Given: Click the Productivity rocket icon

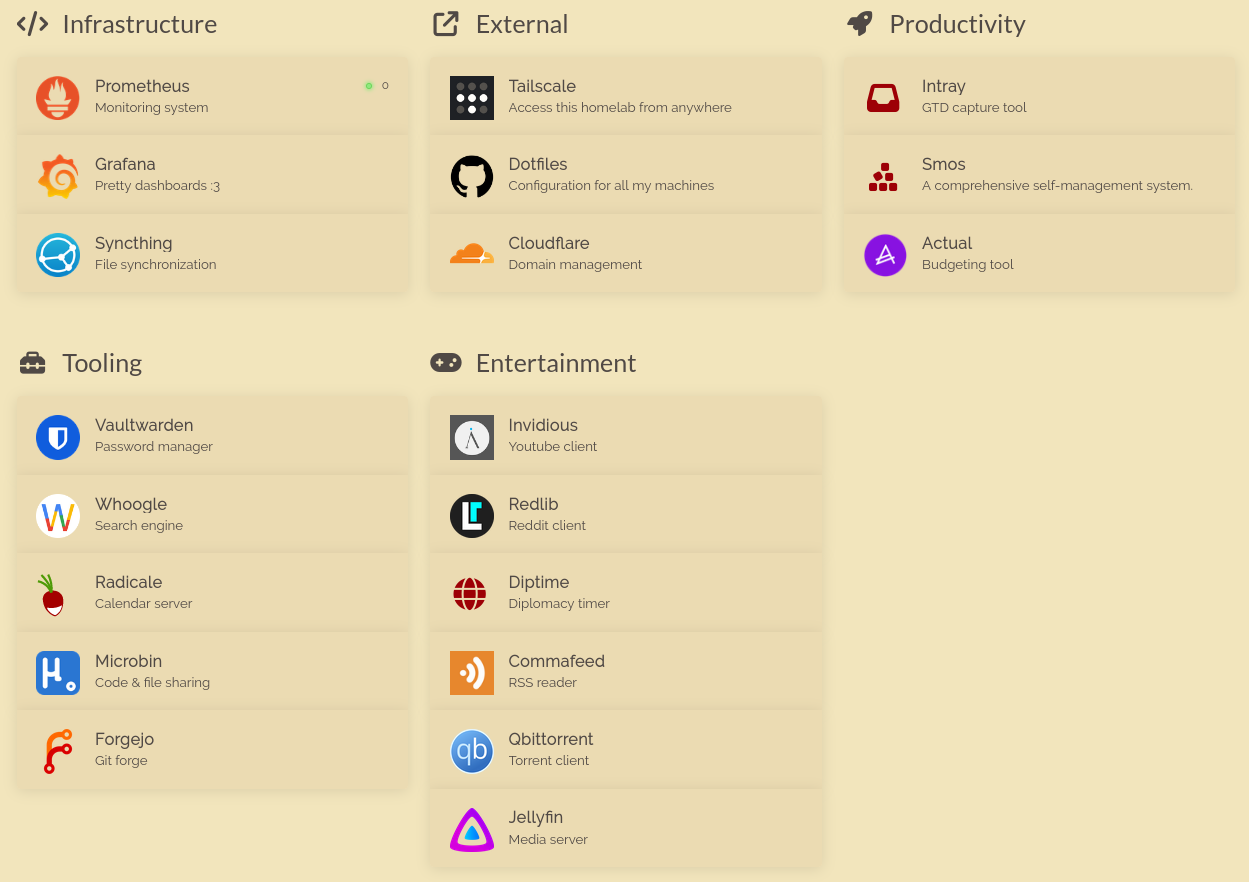Looking at the screenshot, I should pyautogui.click(x=859, y=24).
